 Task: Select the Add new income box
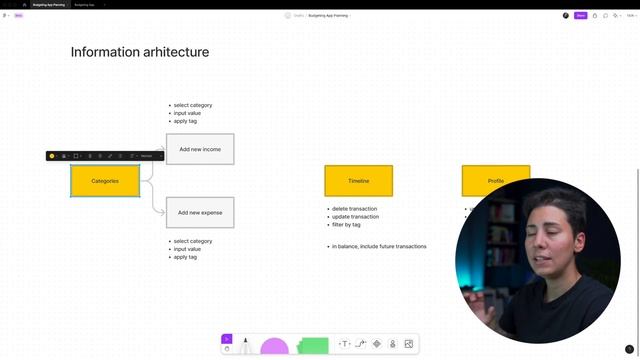[200, 149]
